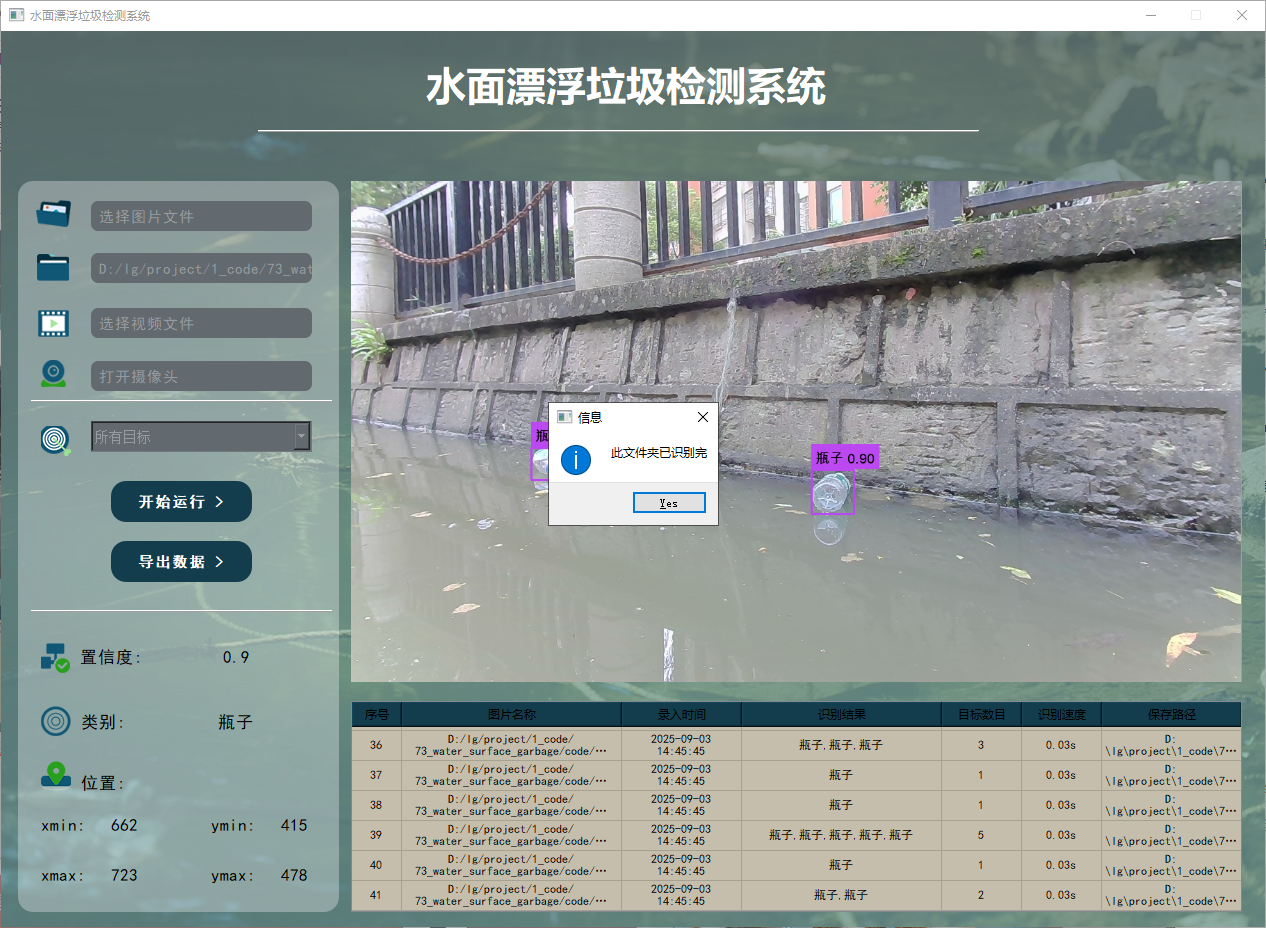The width and height of the screenshot is (1266, 928).
Task: Open the 所有目标 dropdown
Action: [201, 436]
